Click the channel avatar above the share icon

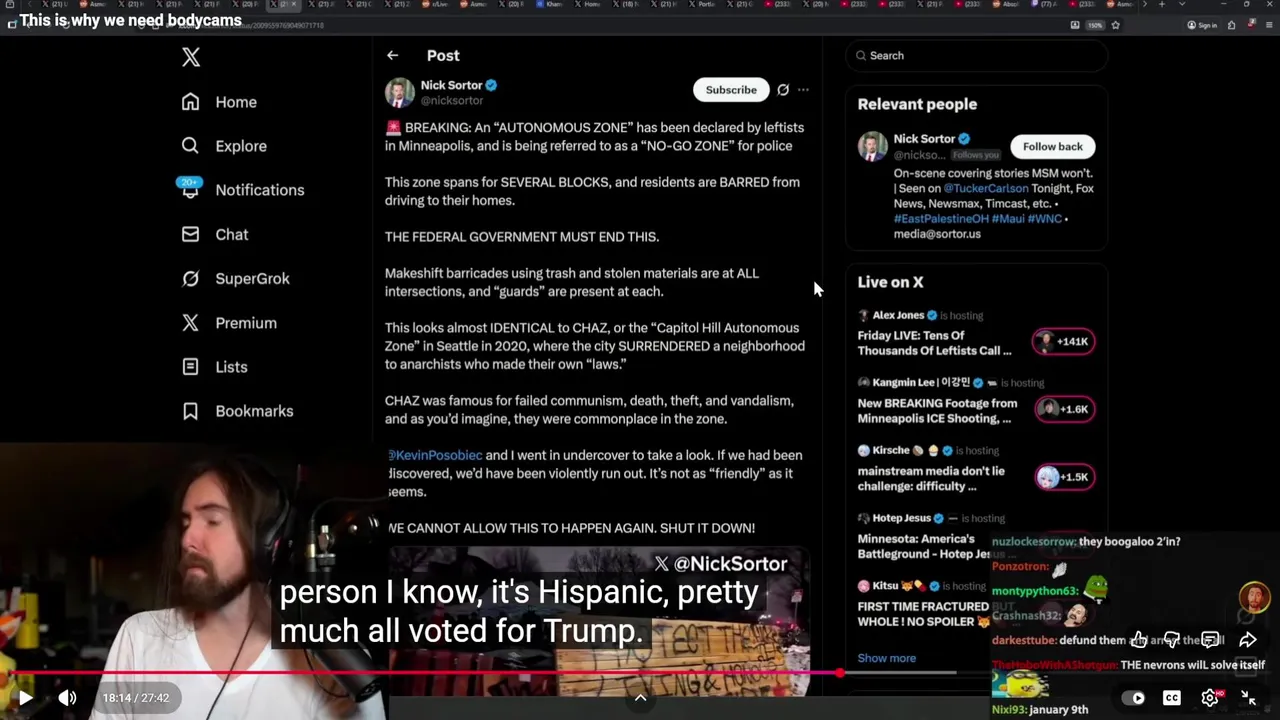pos(1254,597)
